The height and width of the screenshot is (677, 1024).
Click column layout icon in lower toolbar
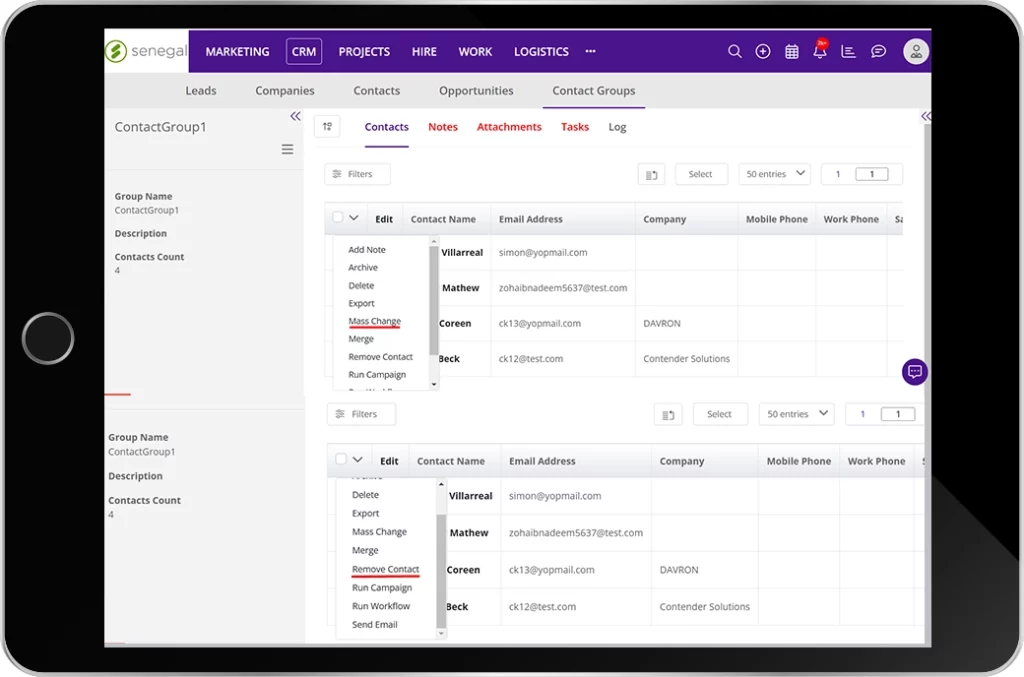[x=668, y=415]
